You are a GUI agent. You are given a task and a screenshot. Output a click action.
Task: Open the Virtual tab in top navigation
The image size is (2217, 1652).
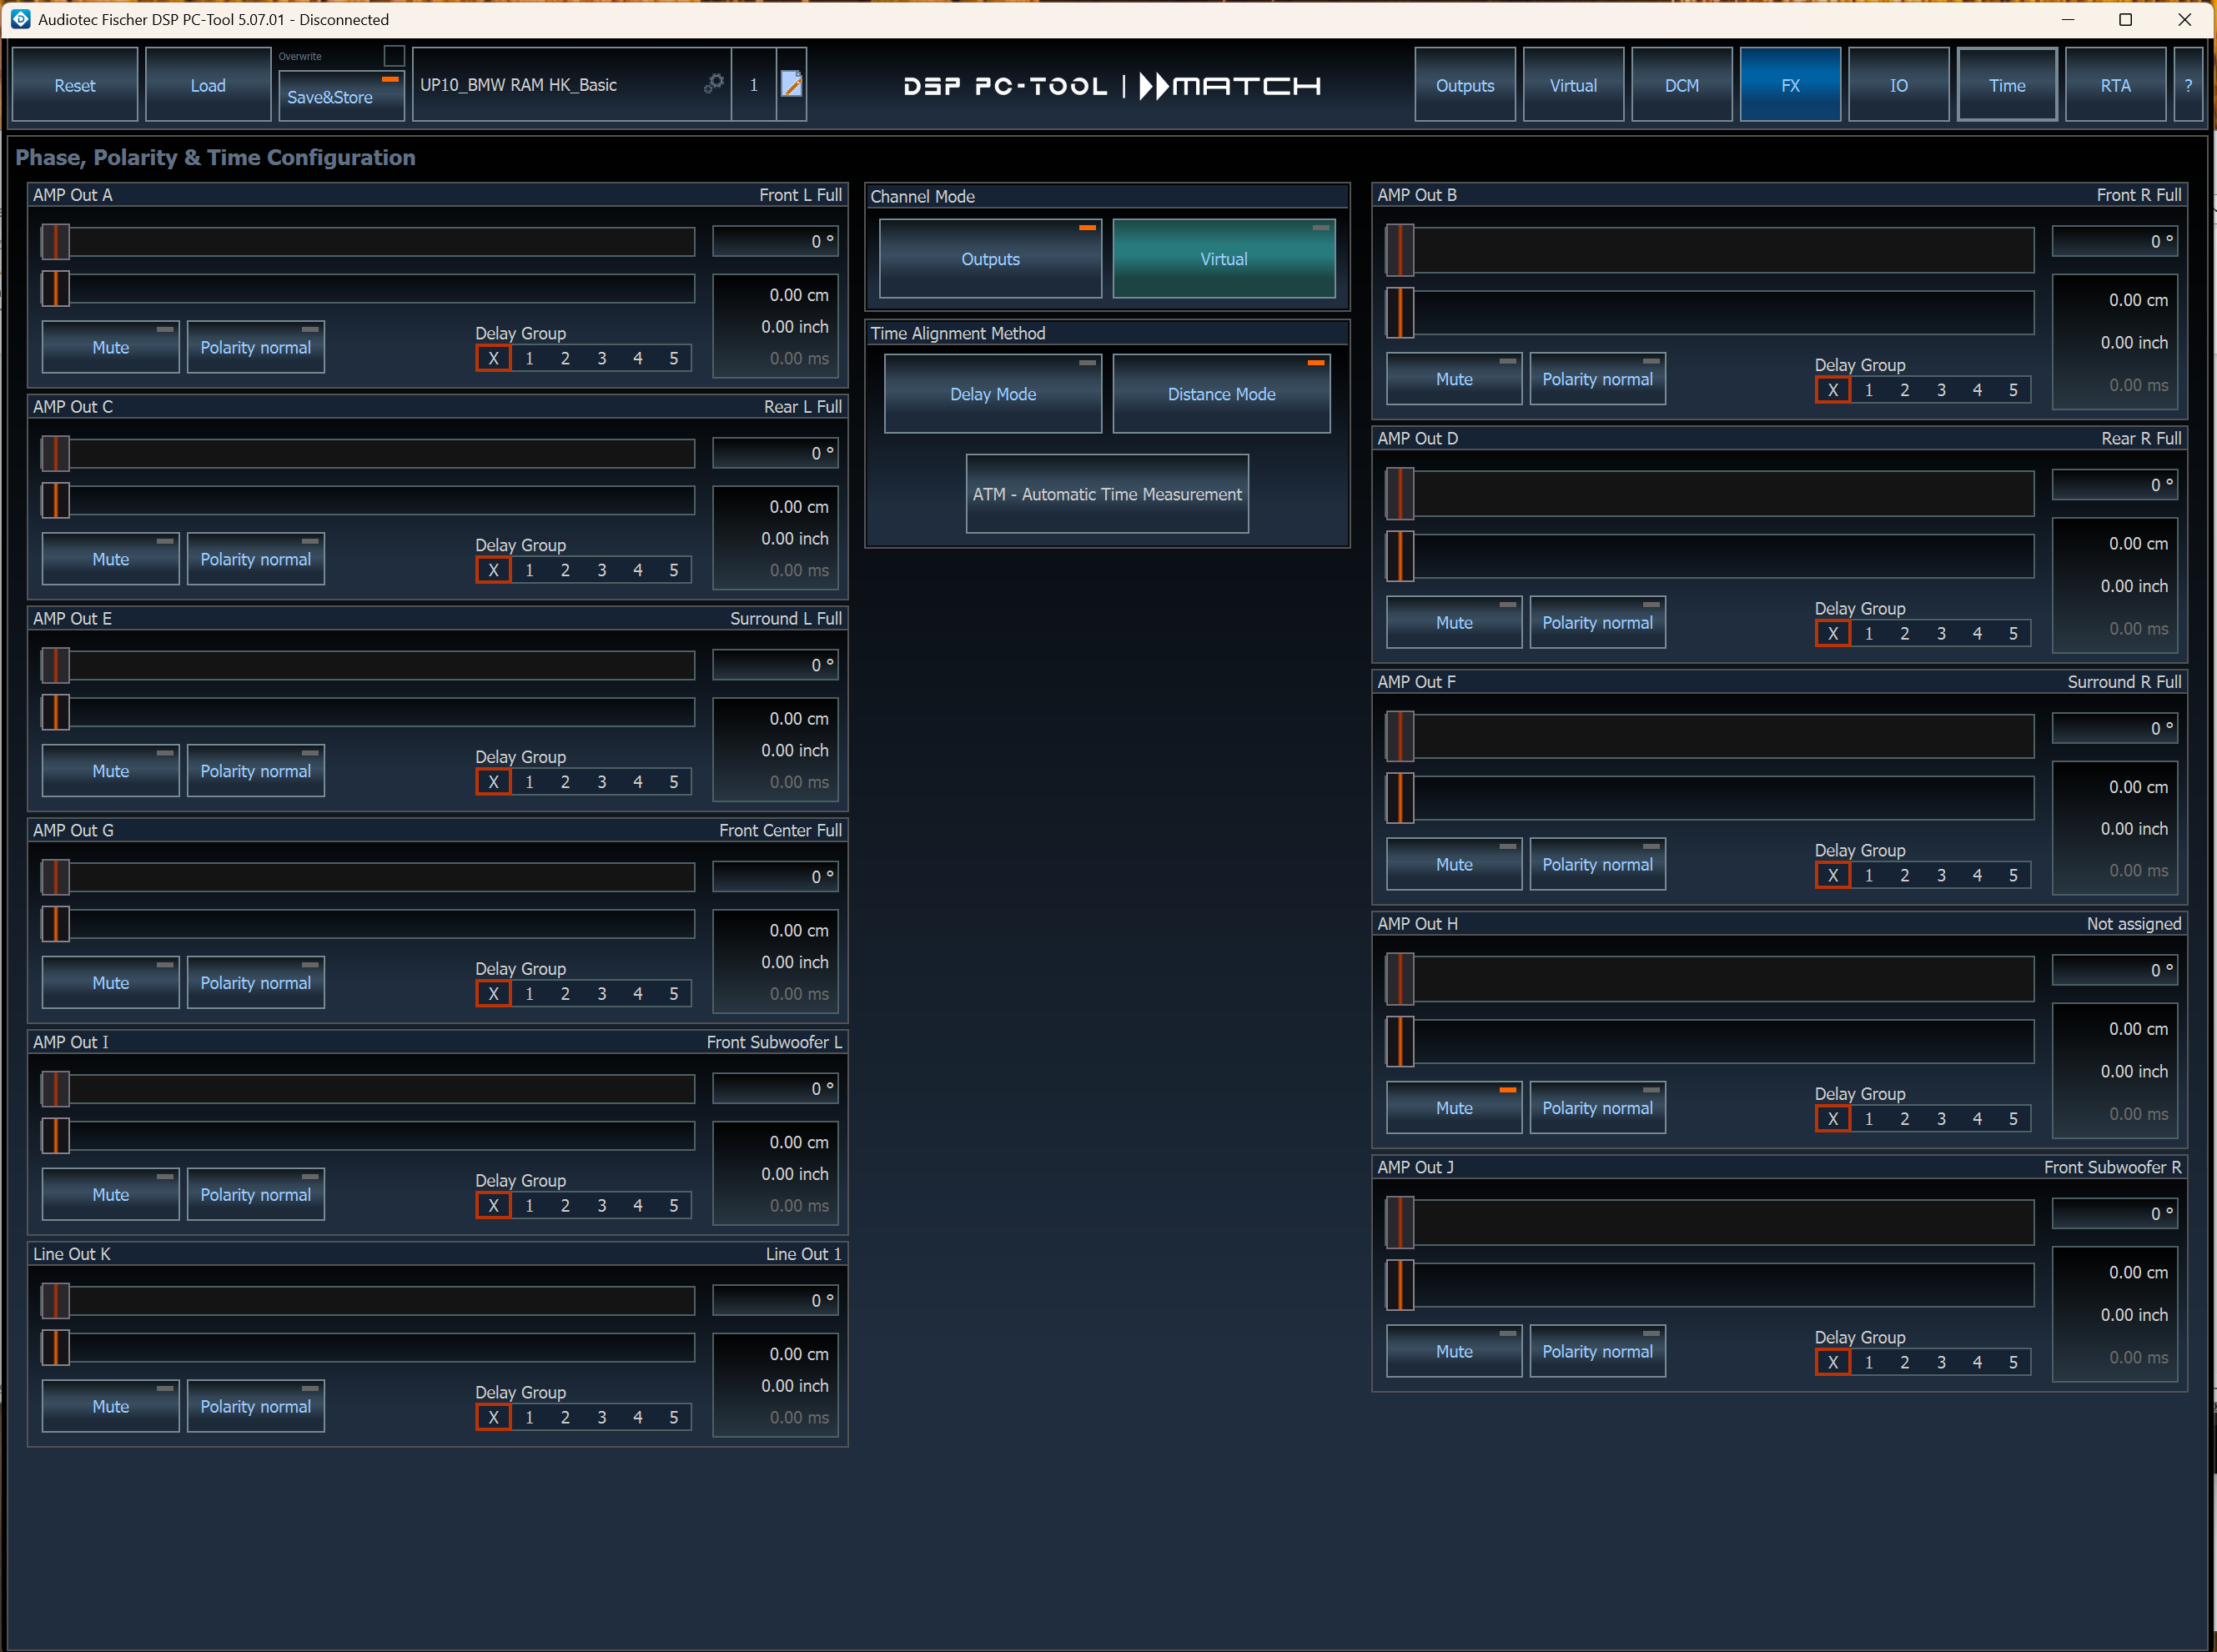point(1573,85)
